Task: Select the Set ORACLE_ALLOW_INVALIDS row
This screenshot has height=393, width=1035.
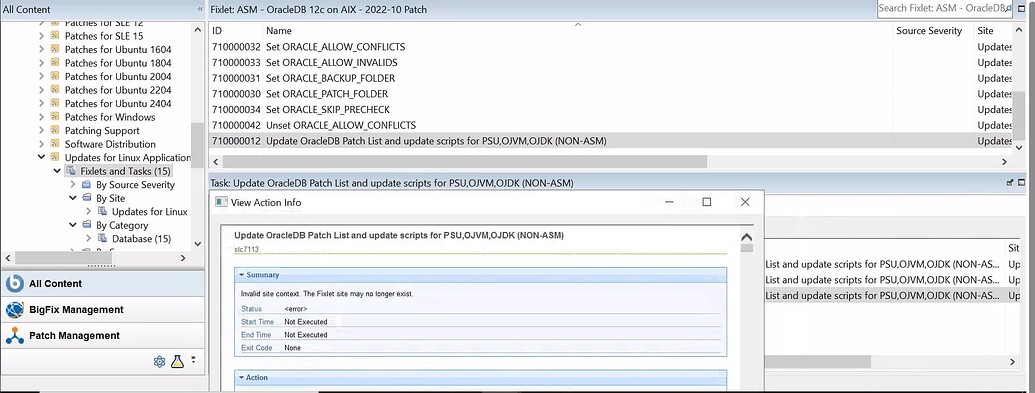Action: 611,63
